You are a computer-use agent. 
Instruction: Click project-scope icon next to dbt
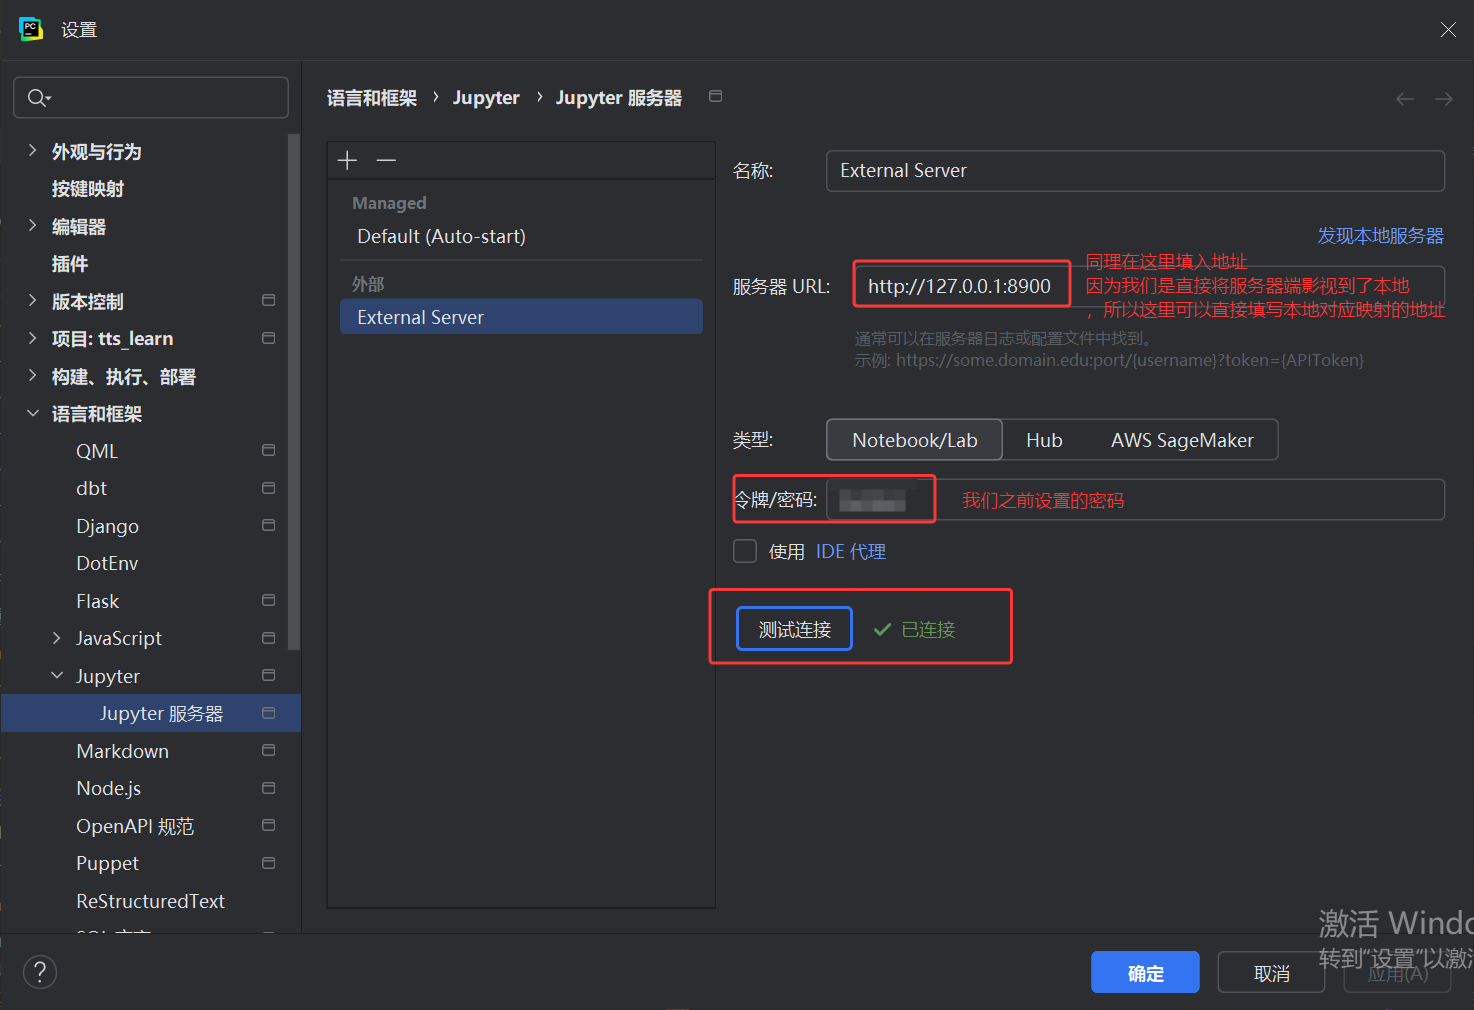(268, 488)
